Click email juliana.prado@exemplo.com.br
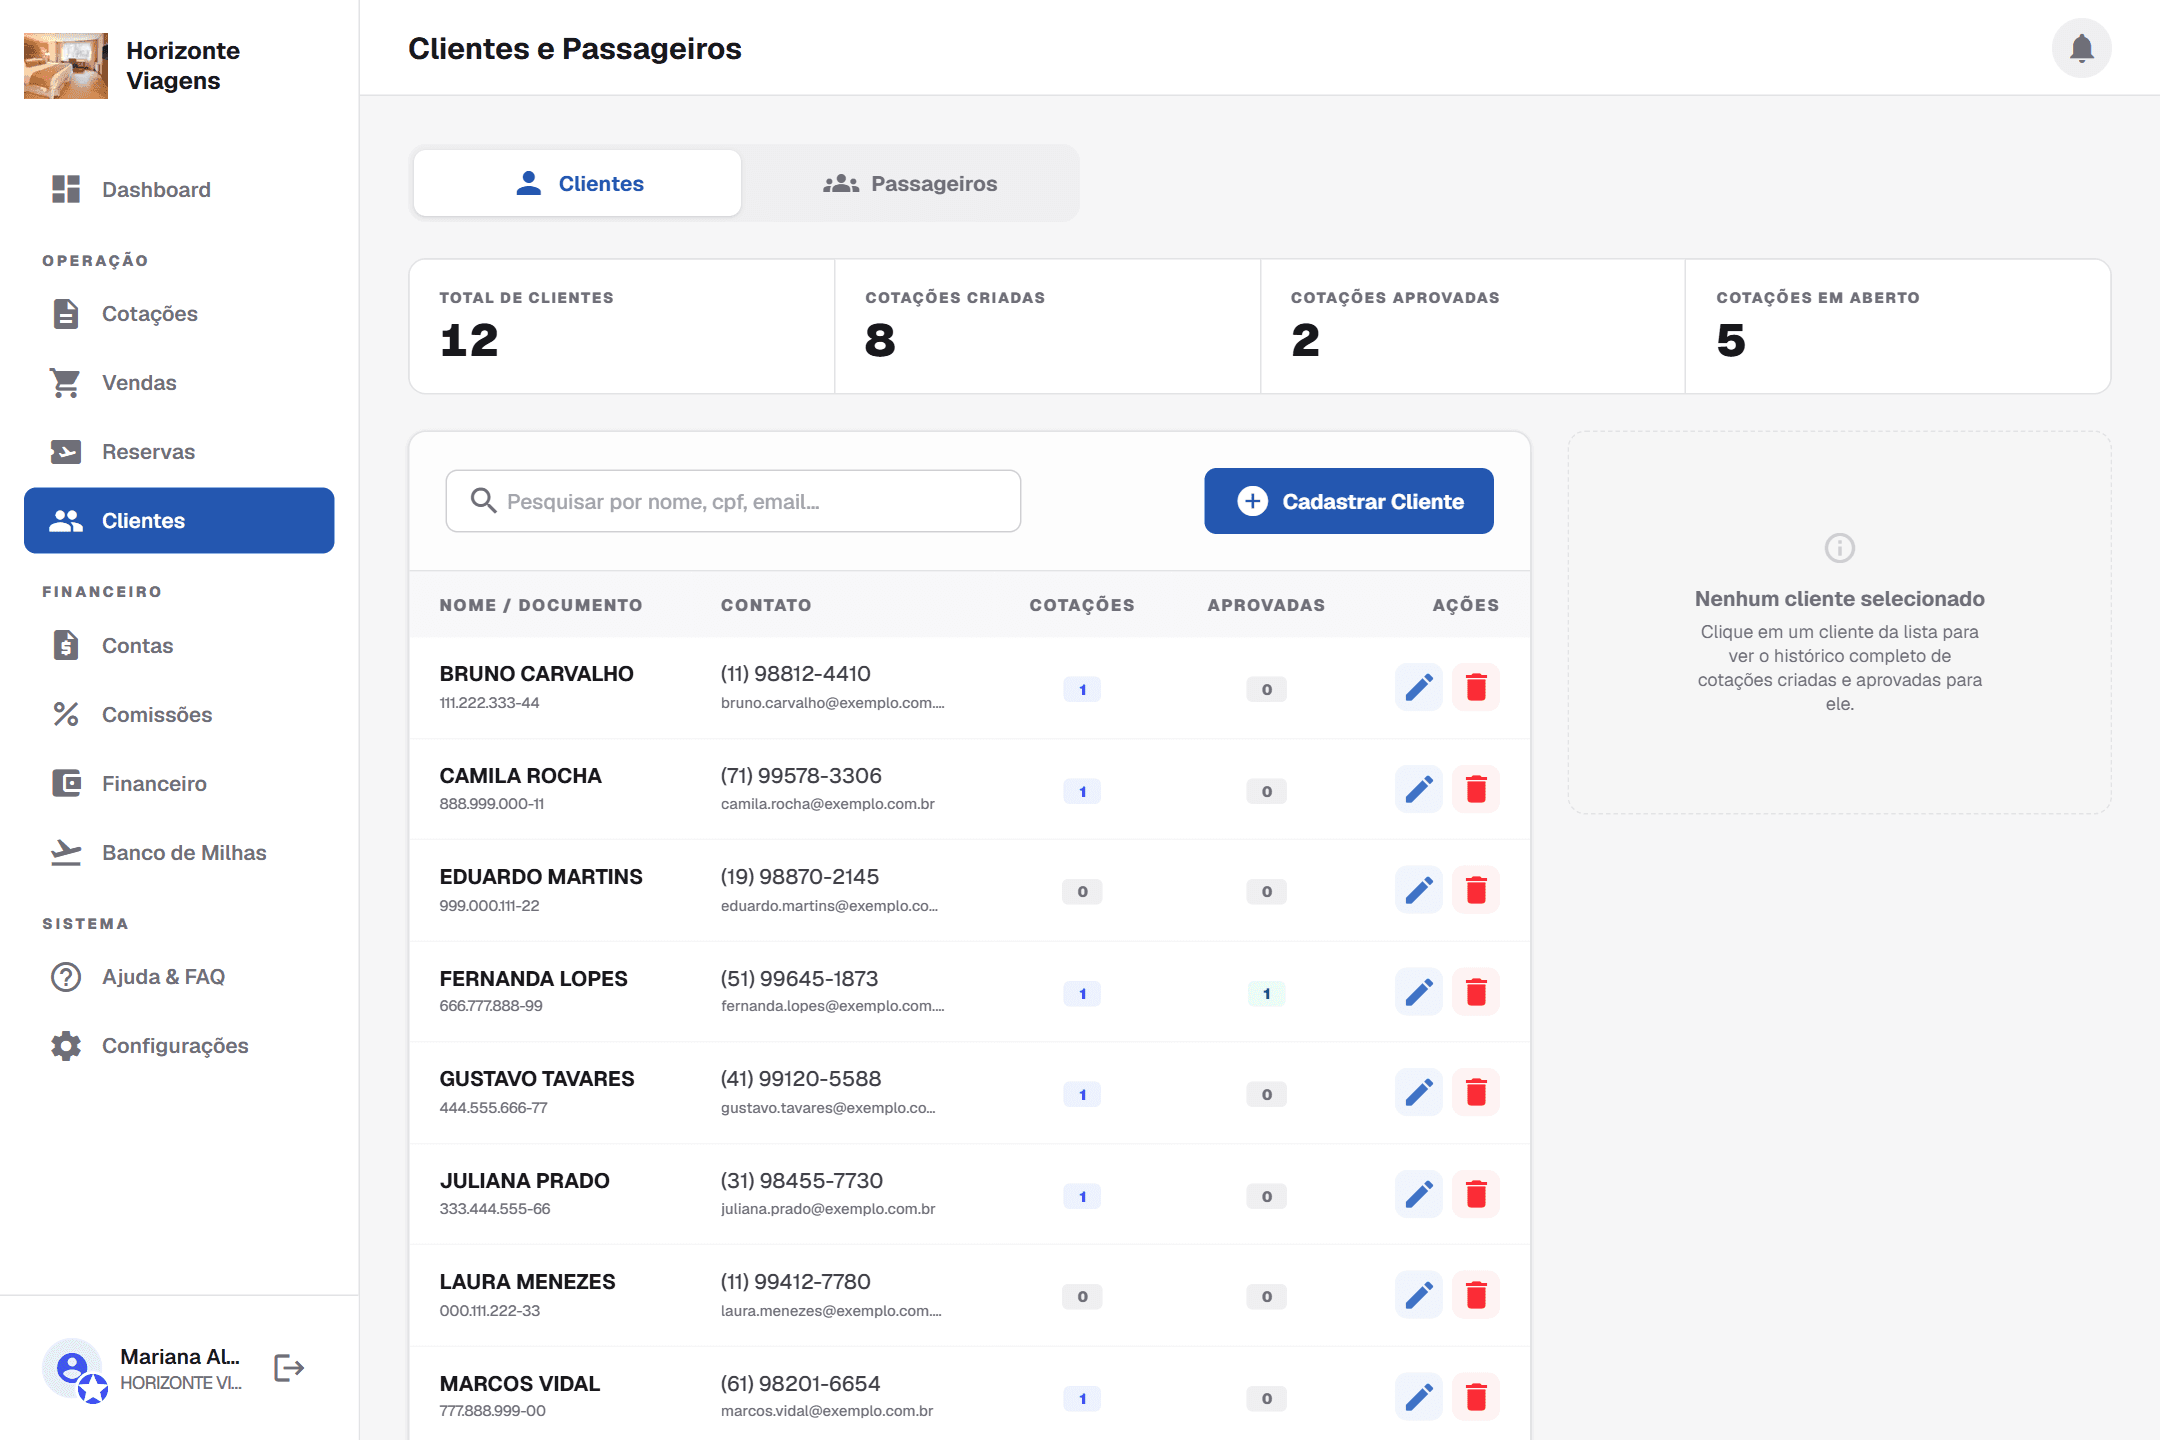The height and width of the screenshot is (1440, 2160). (828, 1209)
